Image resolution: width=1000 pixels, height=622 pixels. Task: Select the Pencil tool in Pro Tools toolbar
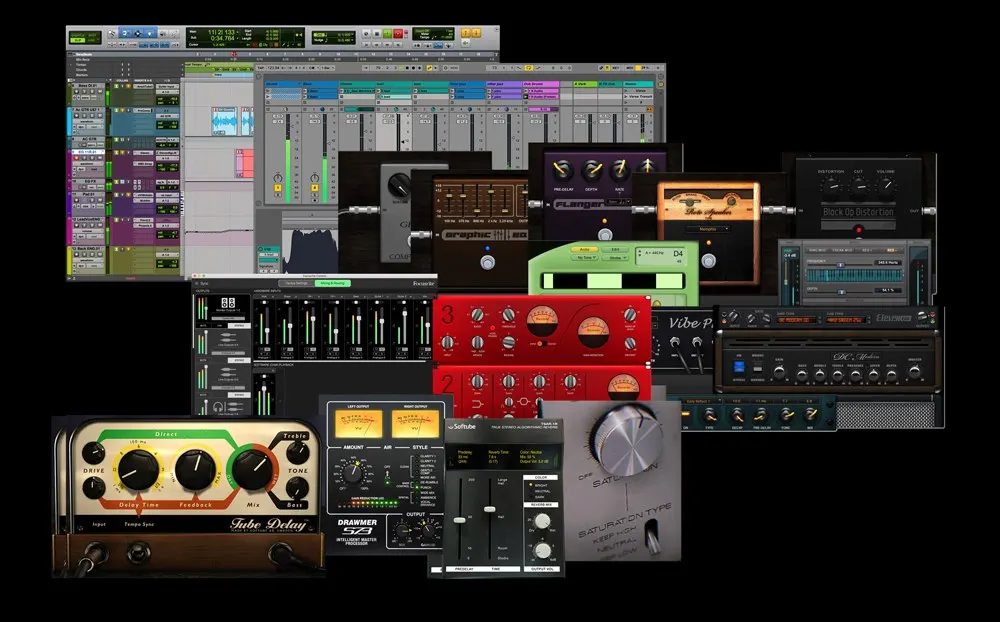pos(175,33)
